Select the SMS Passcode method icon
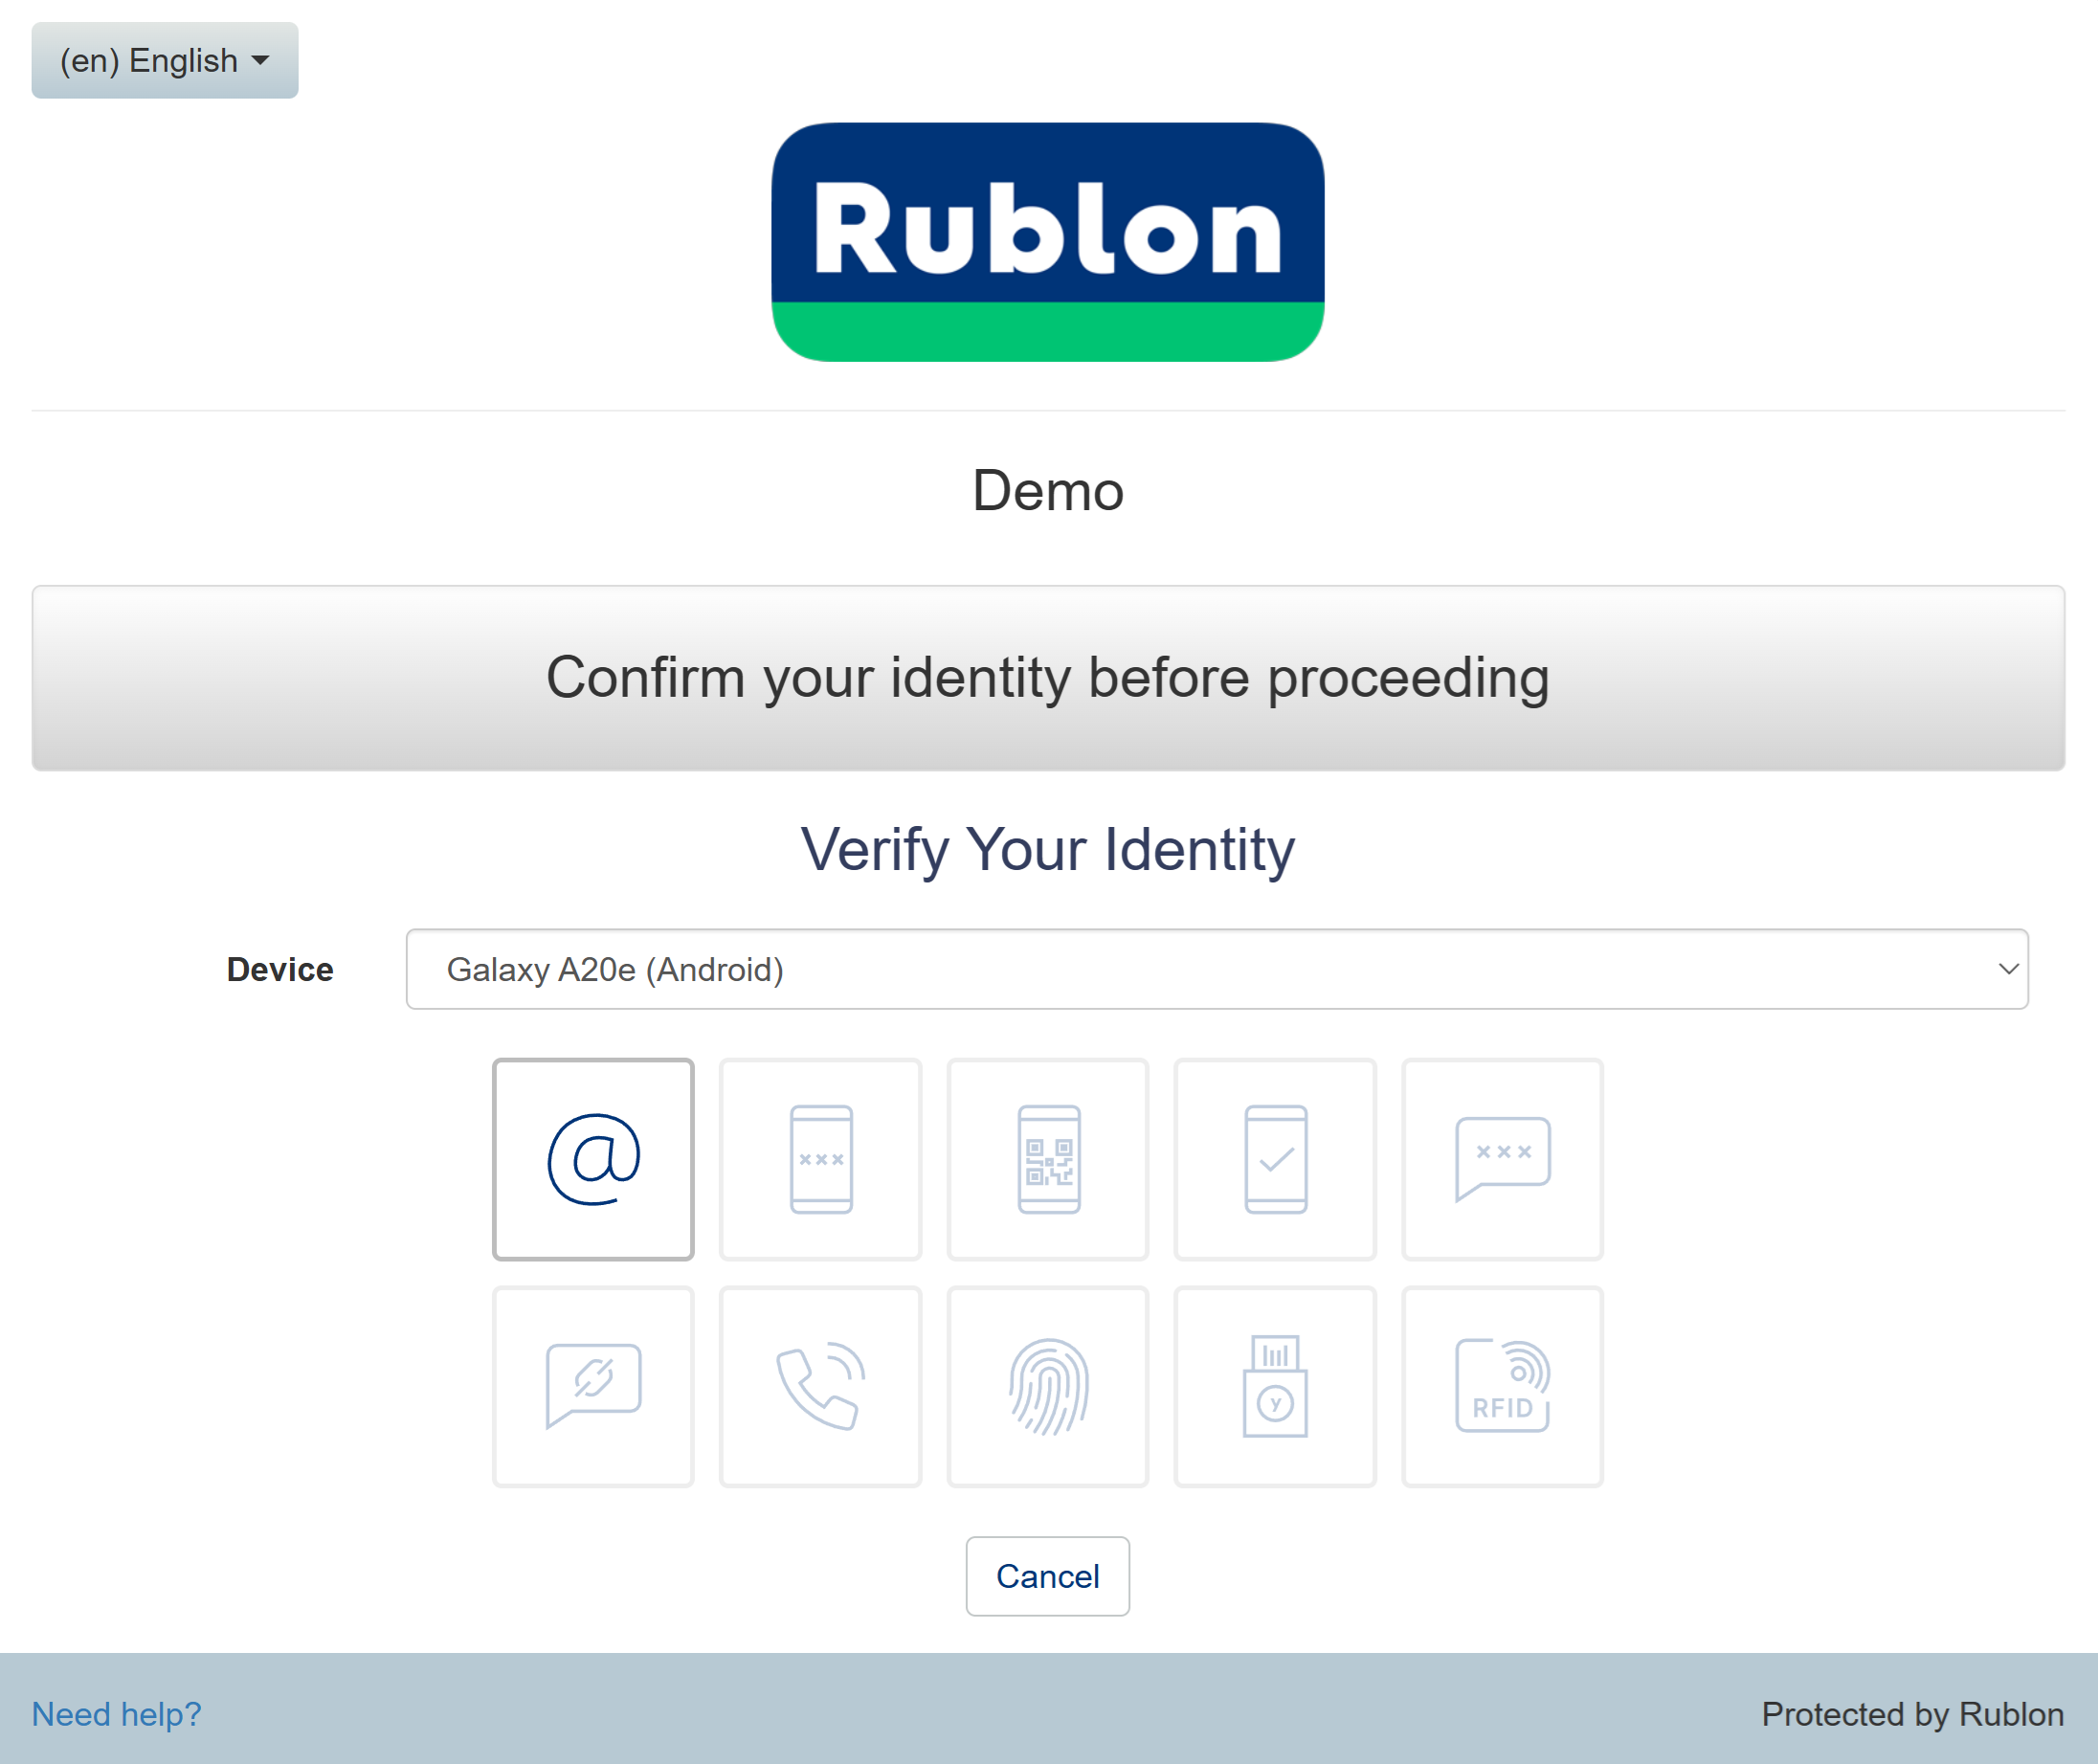The width and height of the screenshot is (2098, 1764). (x=1502, y=1159)
